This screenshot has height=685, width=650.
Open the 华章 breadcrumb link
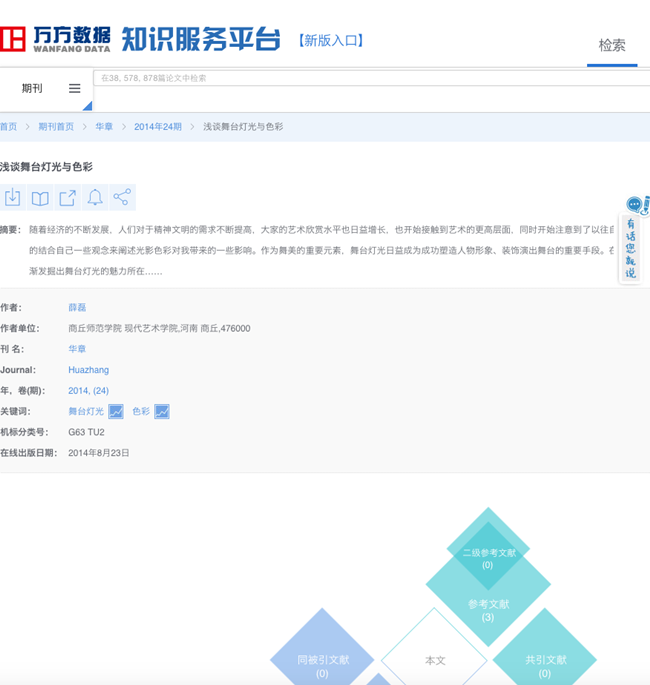pos(104,127)
